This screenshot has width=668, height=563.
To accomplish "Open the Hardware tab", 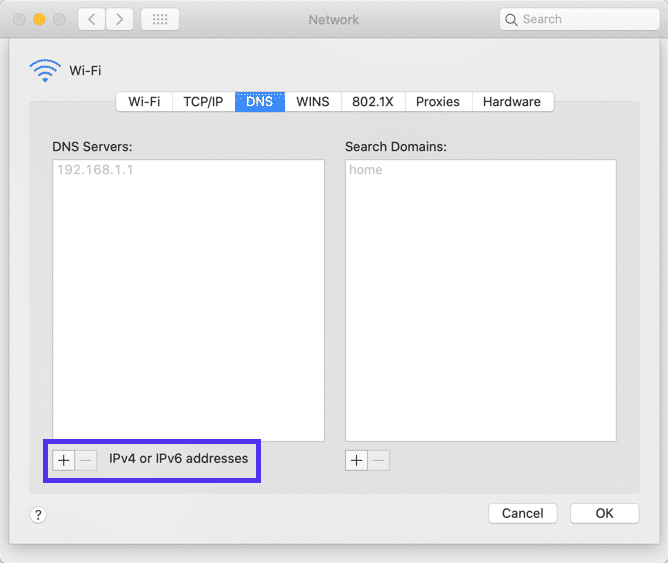I will (x=512, y=102).
